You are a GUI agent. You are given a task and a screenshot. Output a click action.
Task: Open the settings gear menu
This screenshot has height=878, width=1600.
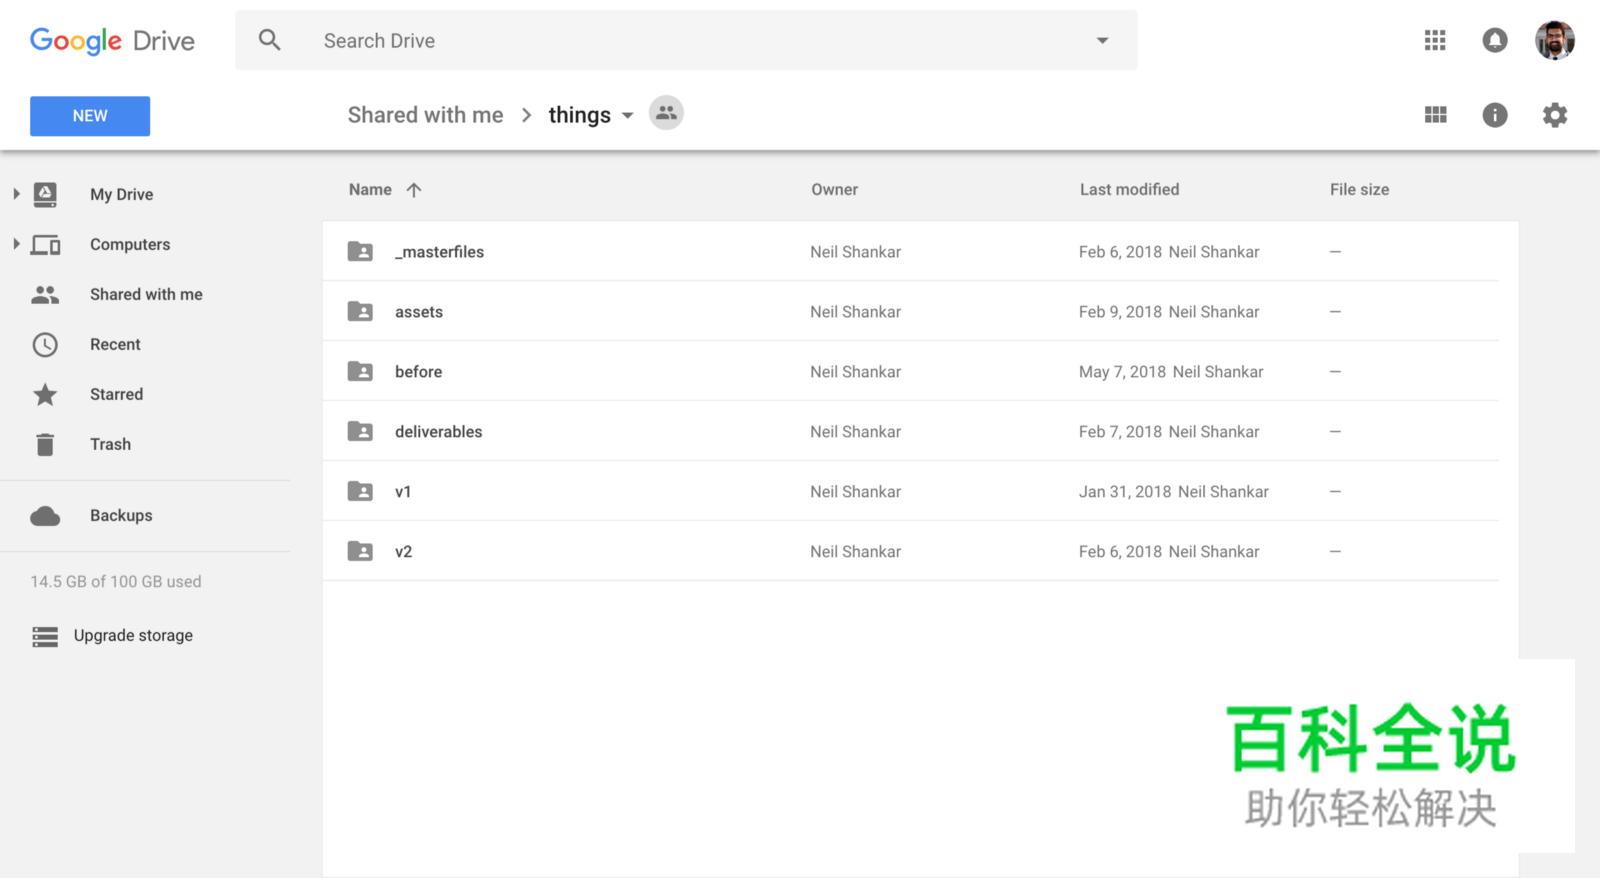[x=1554, y=115]
